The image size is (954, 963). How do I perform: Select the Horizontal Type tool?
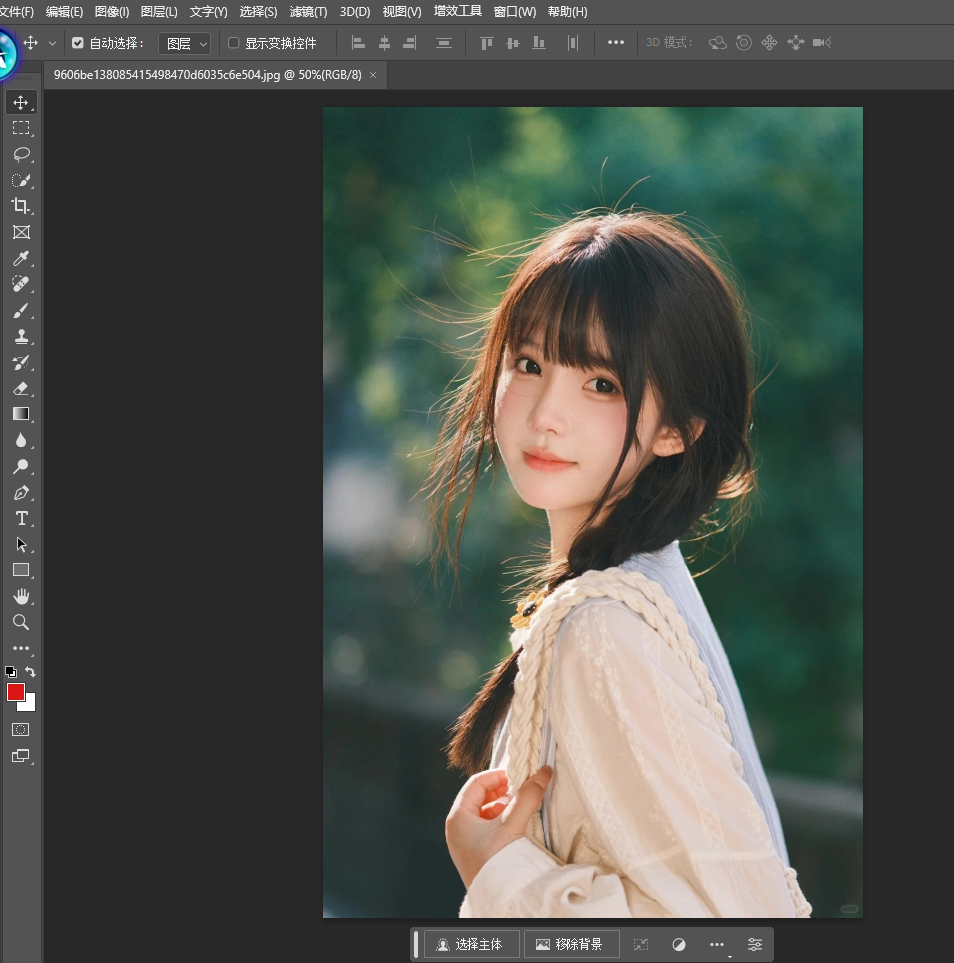tap(21, 518)
